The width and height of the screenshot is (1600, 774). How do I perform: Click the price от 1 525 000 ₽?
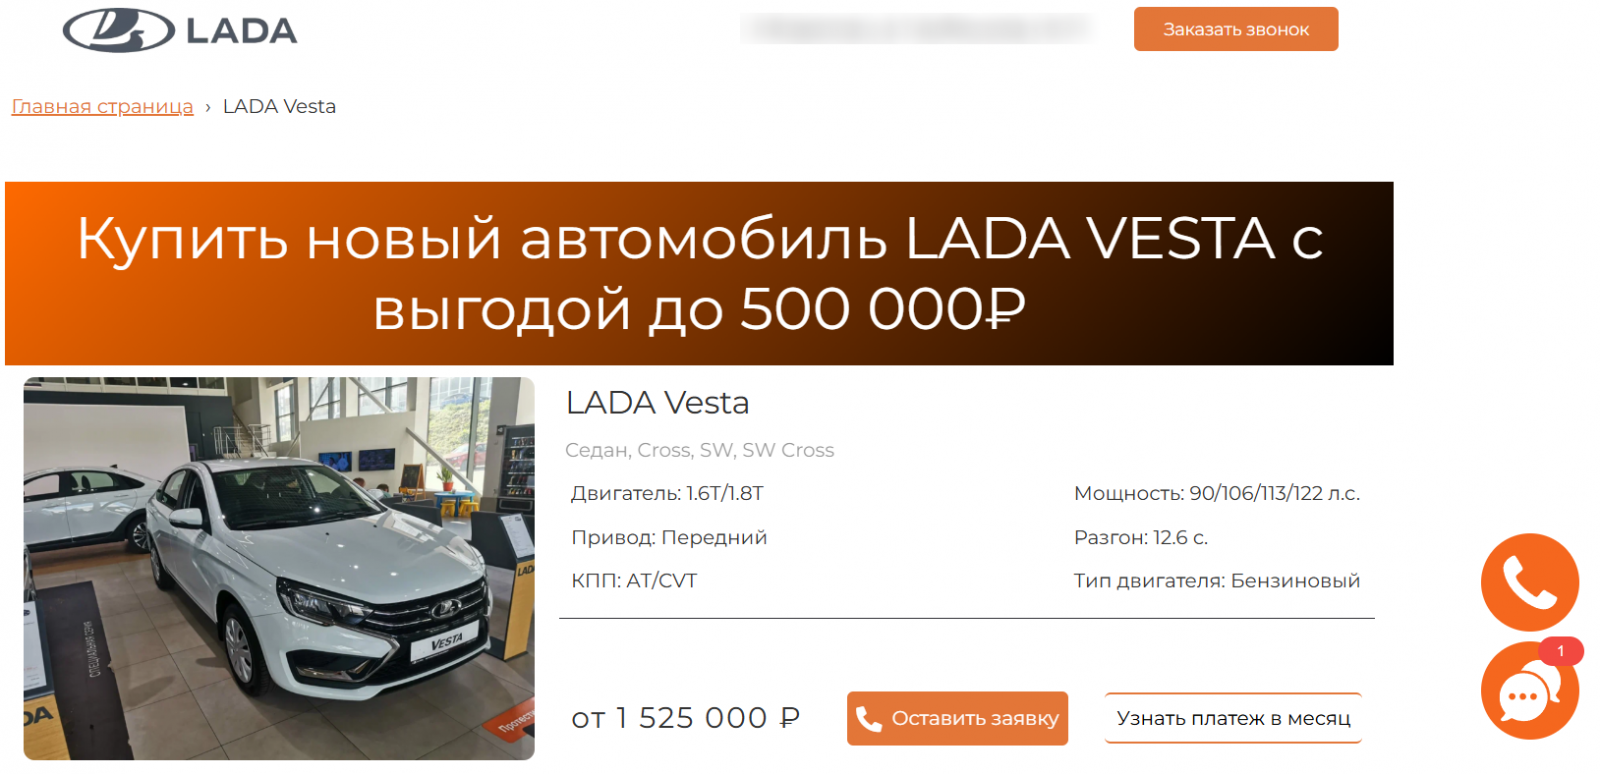tap(685, 718)
